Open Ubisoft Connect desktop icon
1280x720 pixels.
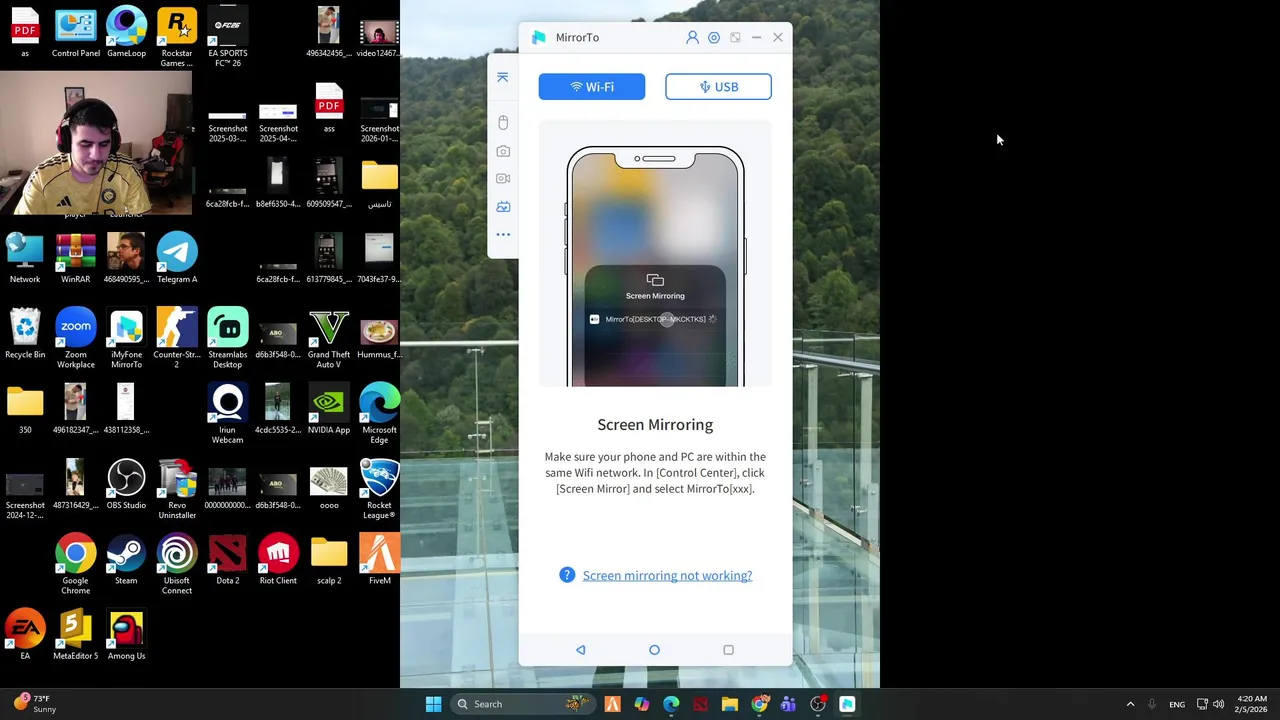(177, 565)
